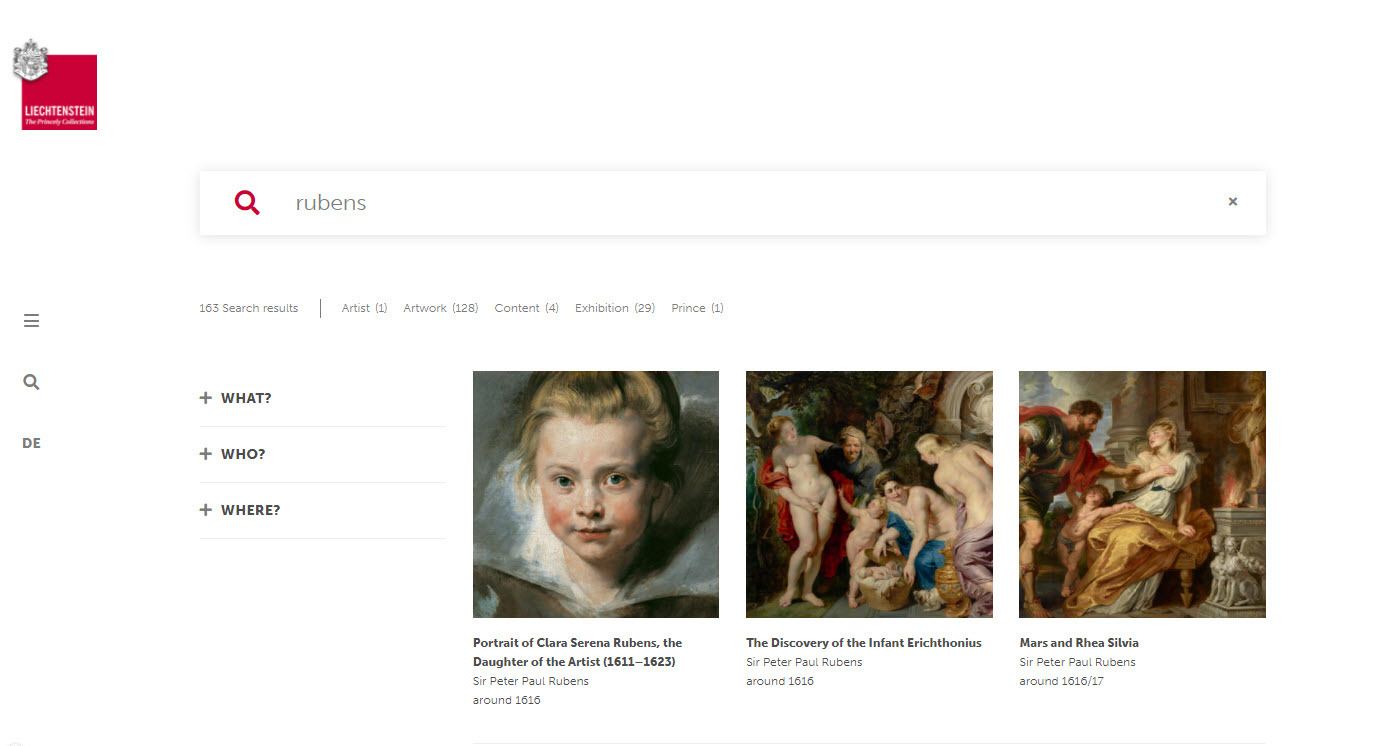
Task: Expand the WHERE? filter section
Action: [322, 510]
